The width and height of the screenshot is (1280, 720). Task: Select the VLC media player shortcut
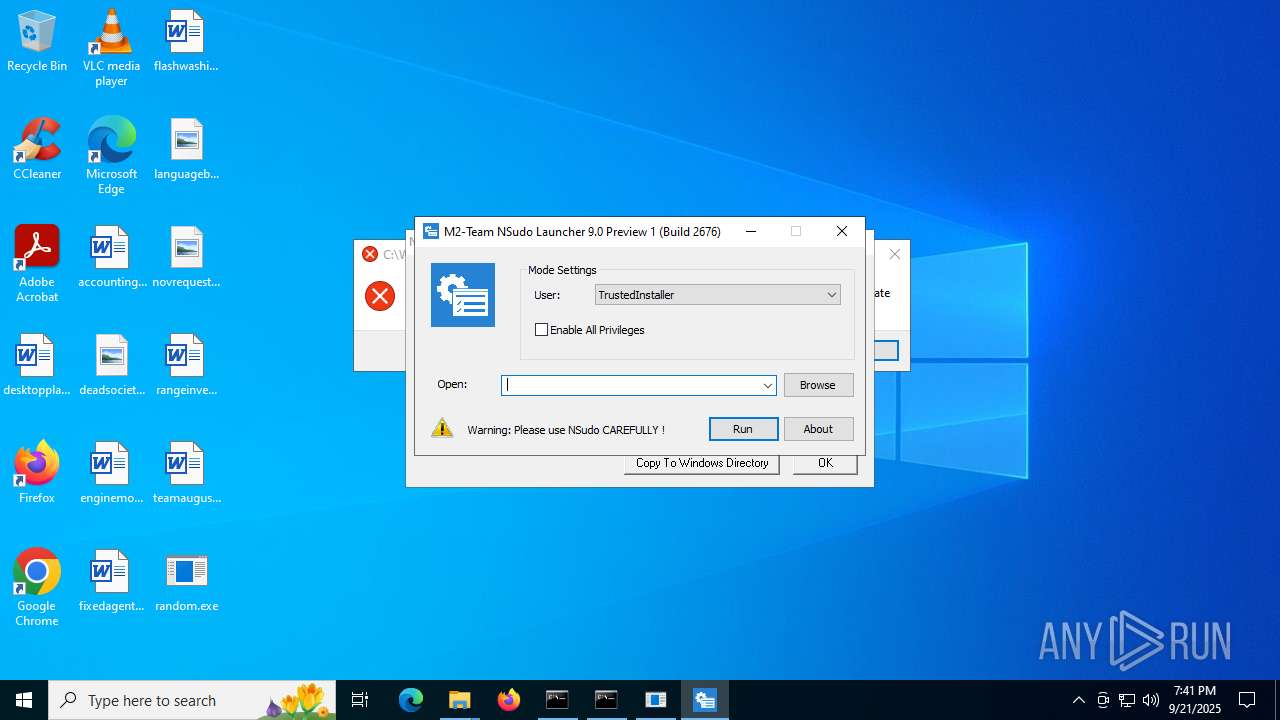click(111, 47)
